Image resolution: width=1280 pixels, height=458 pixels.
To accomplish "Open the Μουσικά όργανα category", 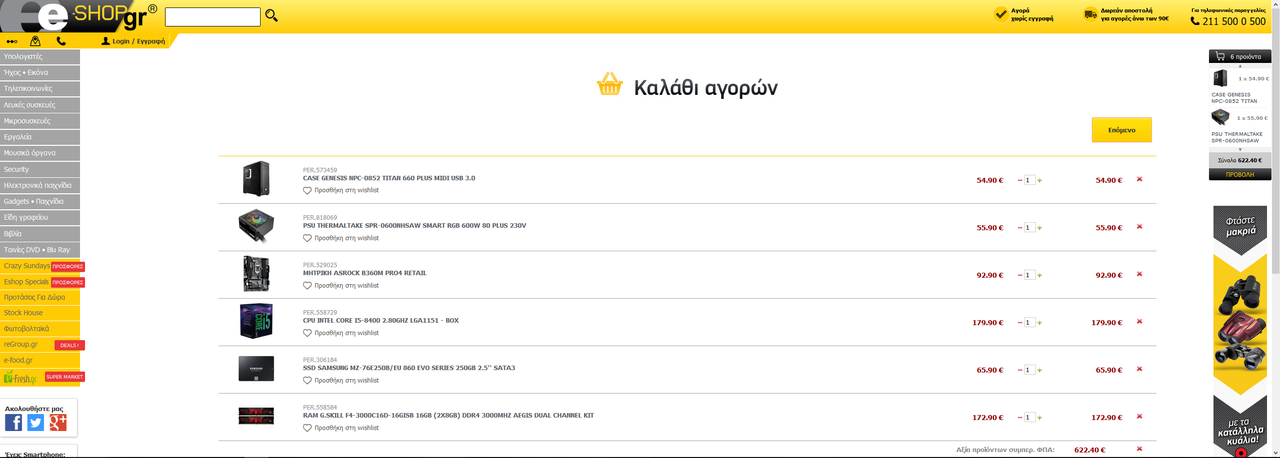I will [40, 153].
